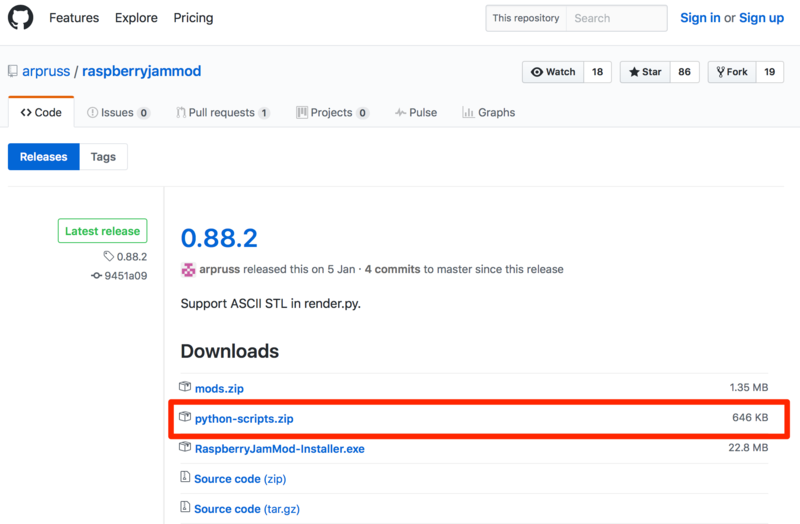Select the Releases button

44,157
